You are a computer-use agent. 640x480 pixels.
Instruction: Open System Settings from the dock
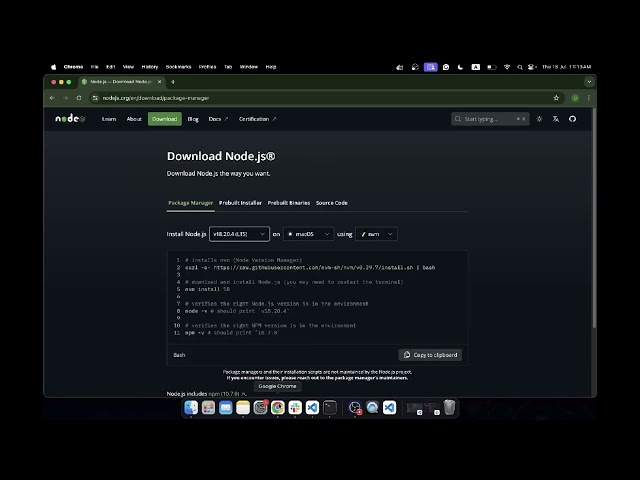[260, 407]
